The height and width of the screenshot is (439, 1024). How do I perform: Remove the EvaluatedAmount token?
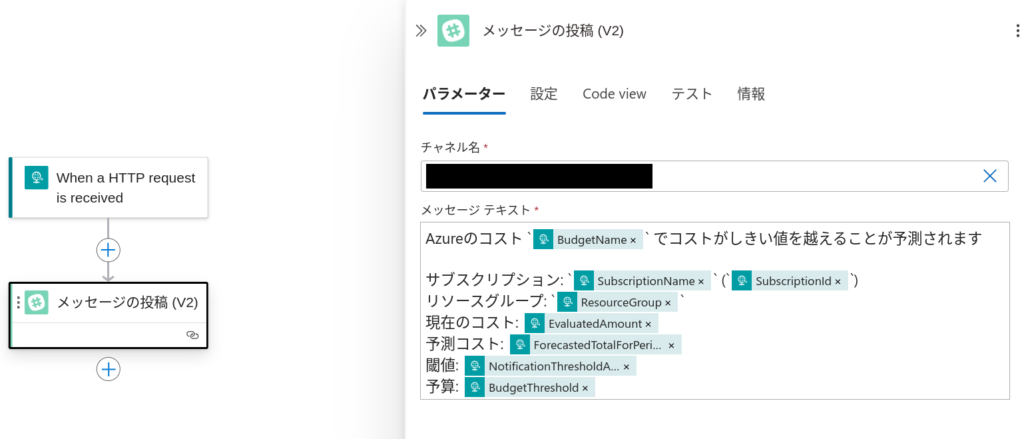(x=648, y=323)
